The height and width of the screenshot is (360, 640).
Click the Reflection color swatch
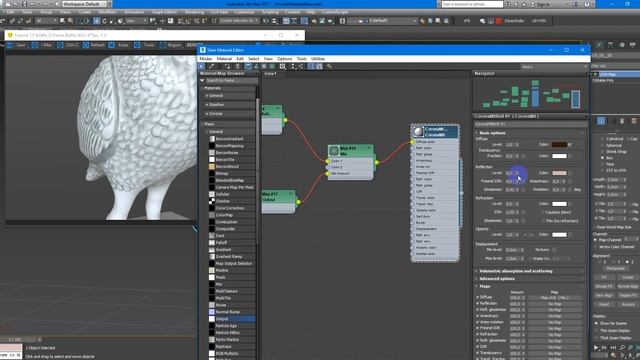coord(559,173)
